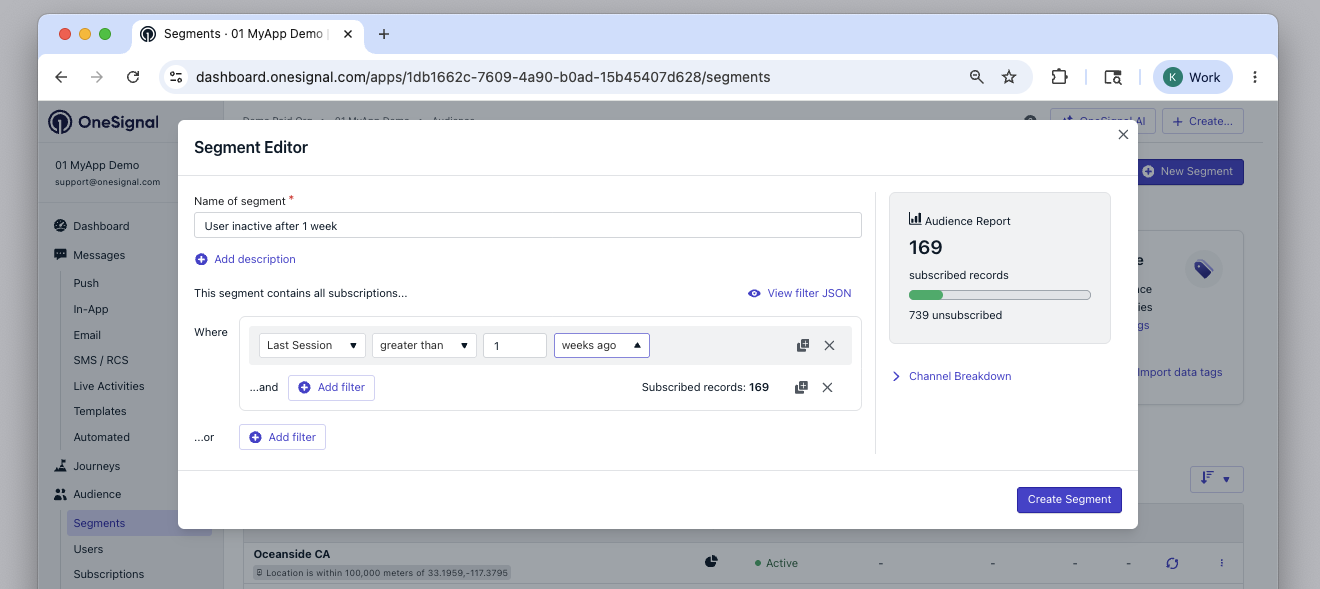The width and height of the screenshot is (1320, 589).
Task: Open Push in the sidebar
Action: pos(86,283)
